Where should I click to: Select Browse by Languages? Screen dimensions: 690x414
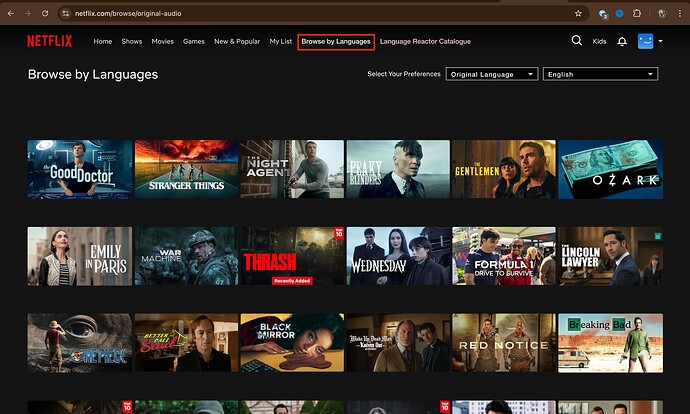point(336,42)
